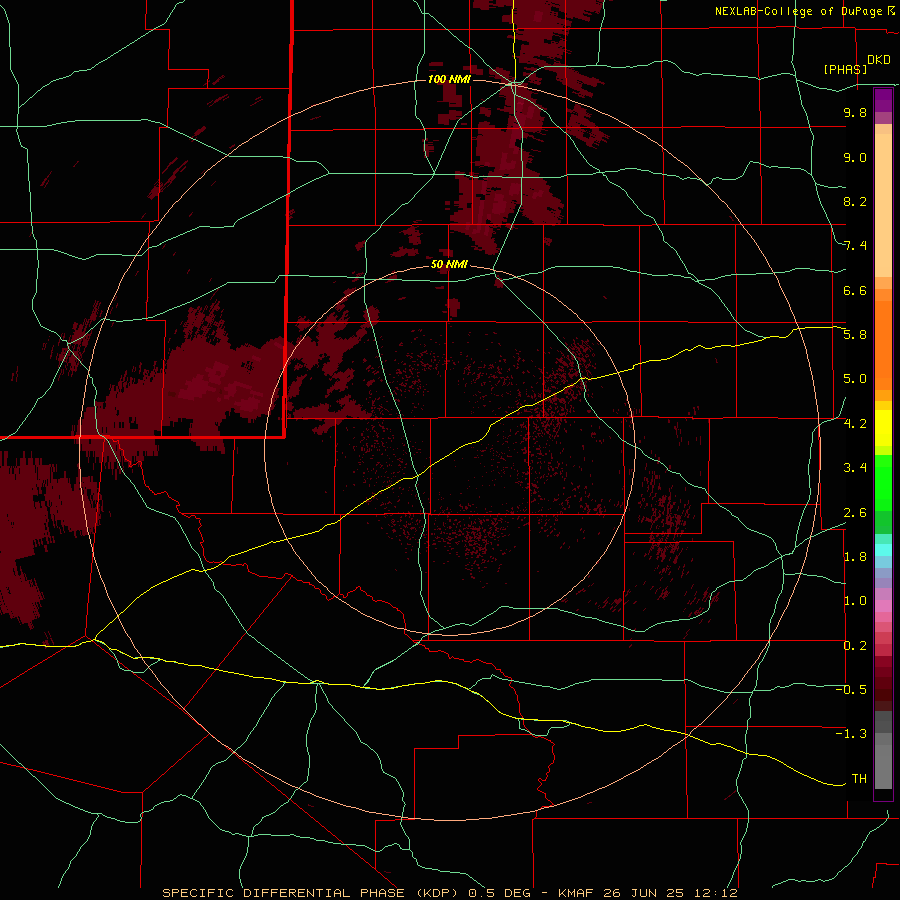Click the 9.8 scale value

[x=855, y=112]
